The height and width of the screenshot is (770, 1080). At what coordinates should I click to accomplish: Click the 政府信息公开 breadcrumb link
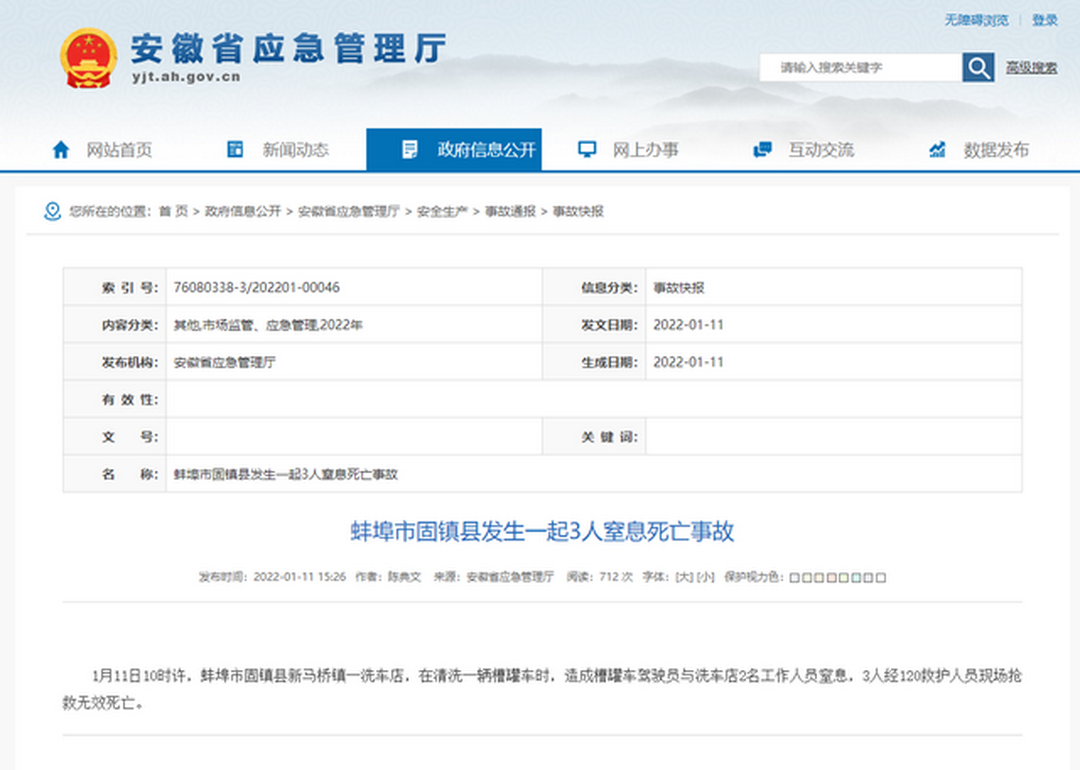coord(242,211)
